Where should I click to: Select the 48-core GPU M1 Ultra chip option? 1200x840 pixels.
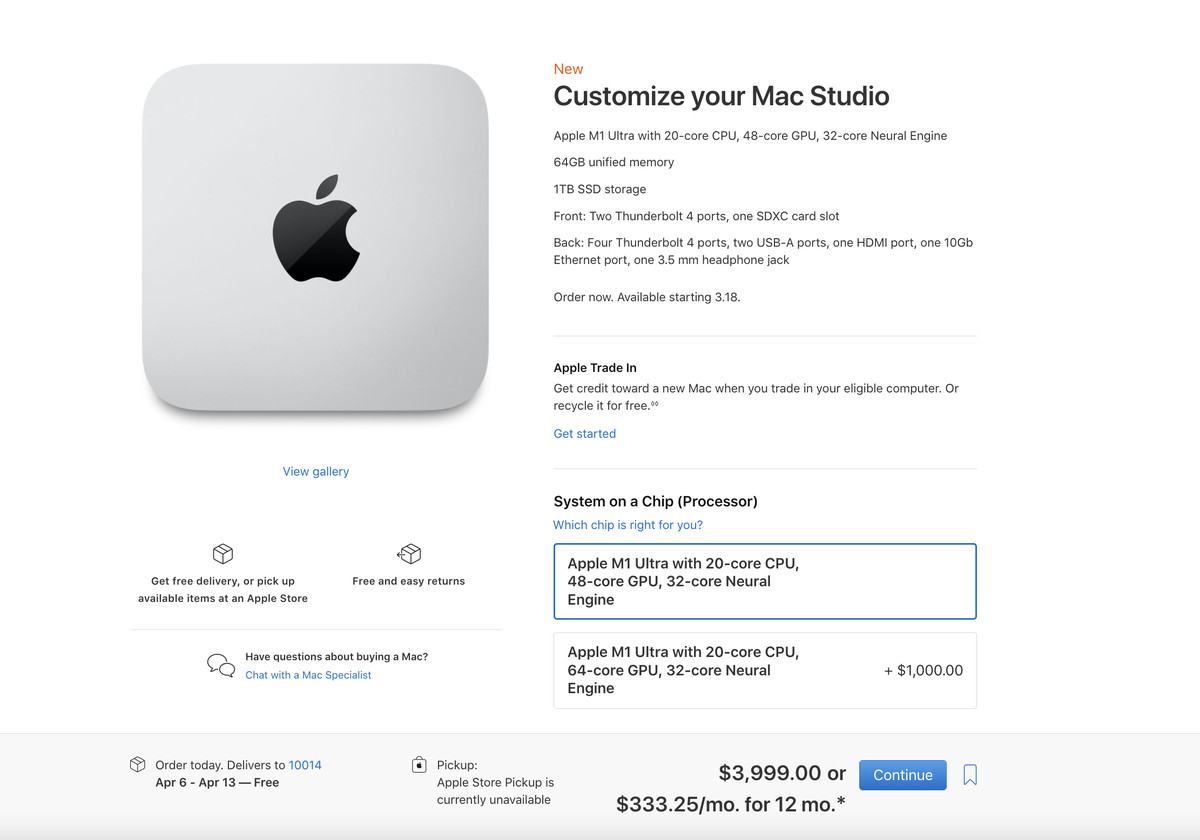[x=765, y=582]
